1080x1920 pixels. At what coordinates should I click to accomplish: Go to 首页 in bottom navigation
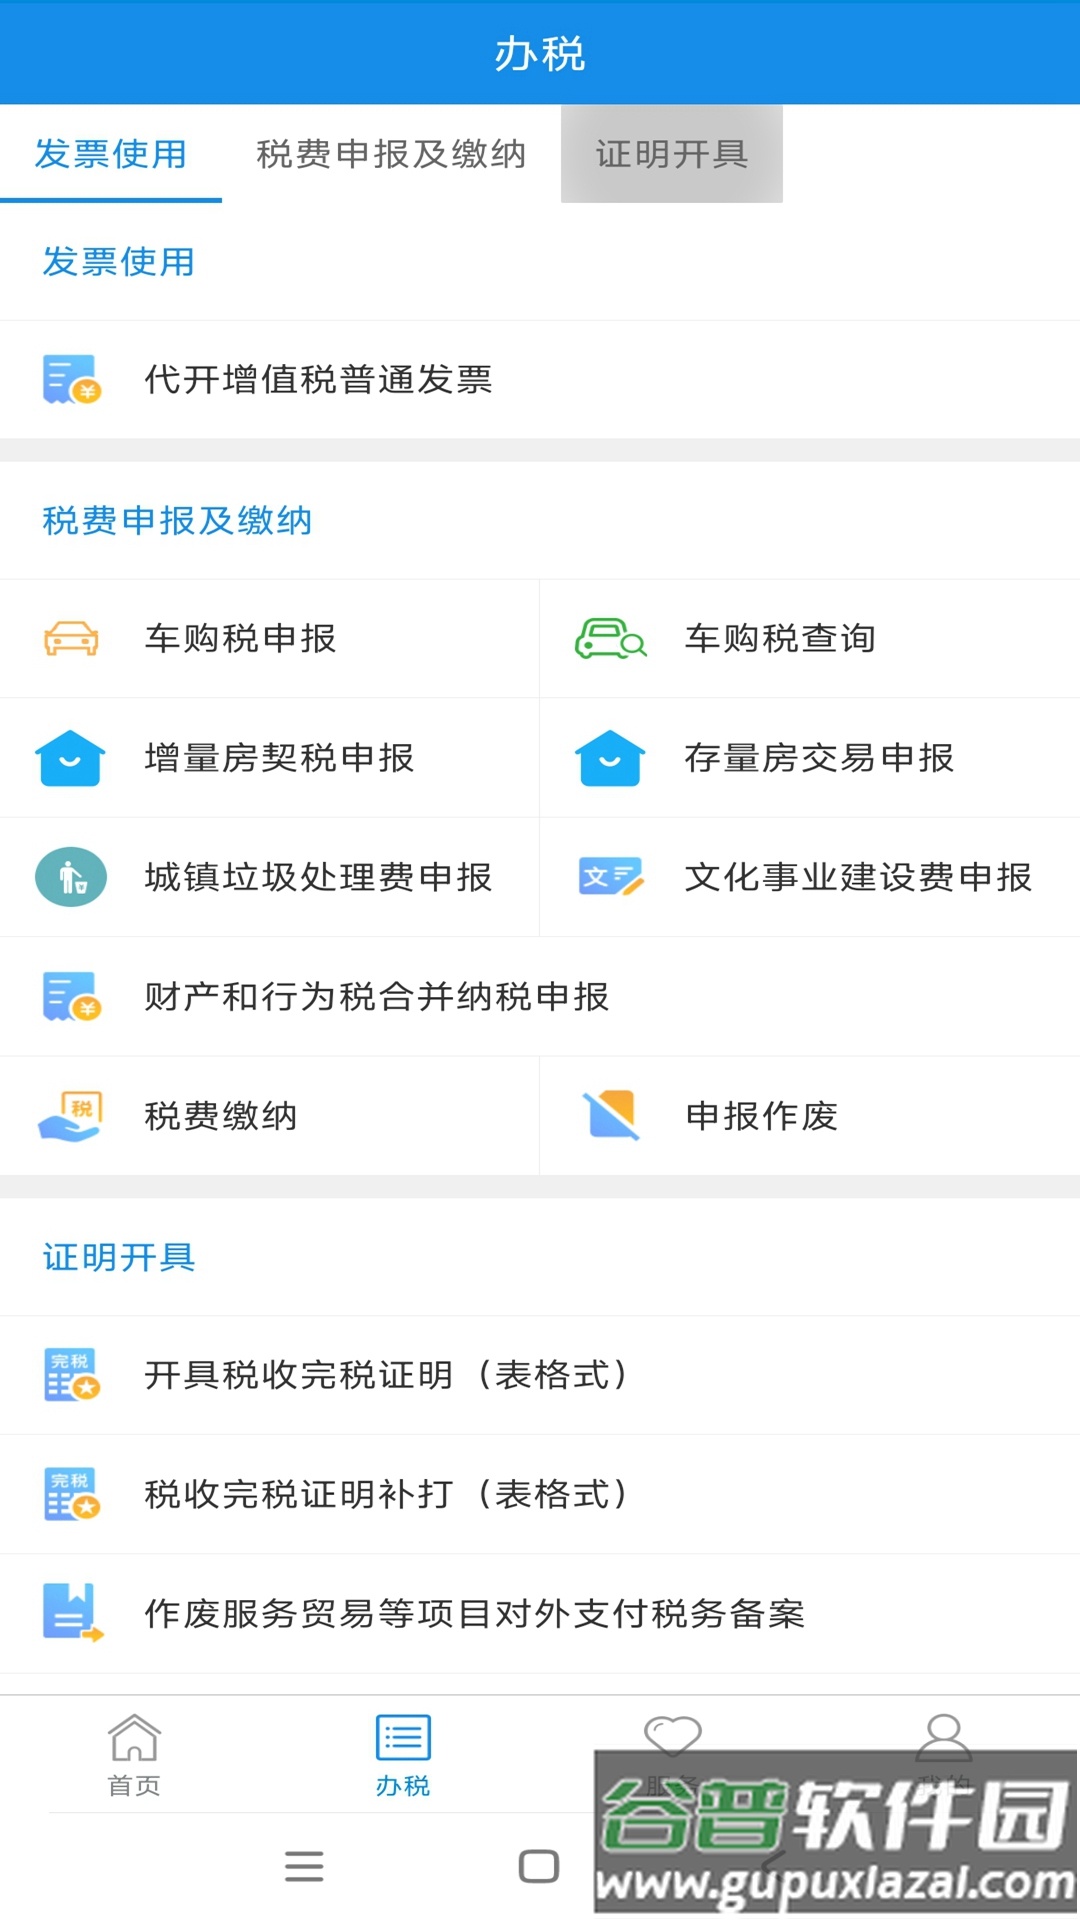(134, 1755)
